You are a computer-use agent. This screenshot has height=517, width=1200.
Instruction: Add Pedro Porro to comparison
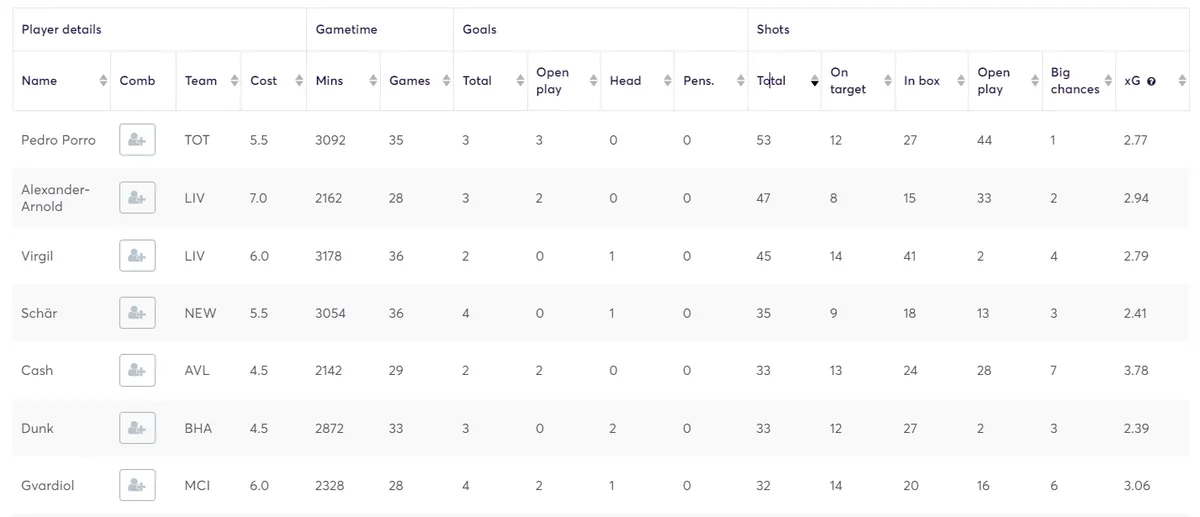137,140
